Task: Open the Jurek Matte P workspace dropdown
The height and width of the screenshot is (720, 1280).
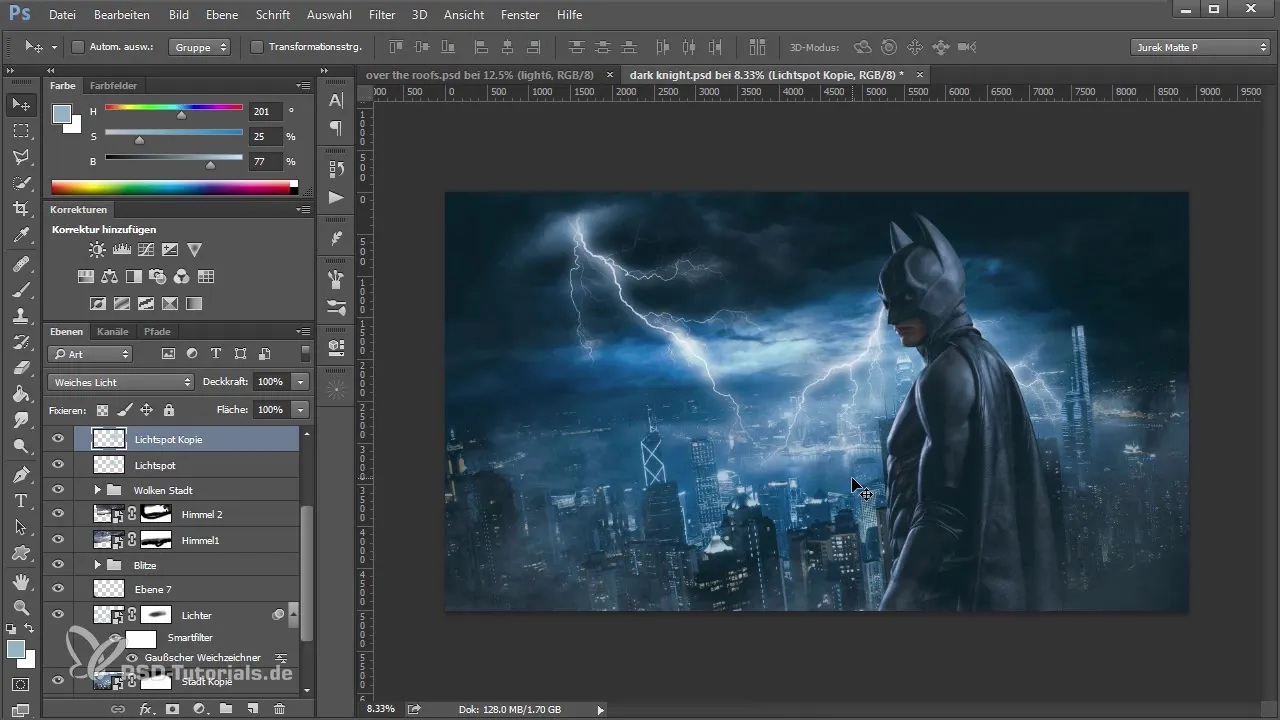Action: coord(1200,47)
